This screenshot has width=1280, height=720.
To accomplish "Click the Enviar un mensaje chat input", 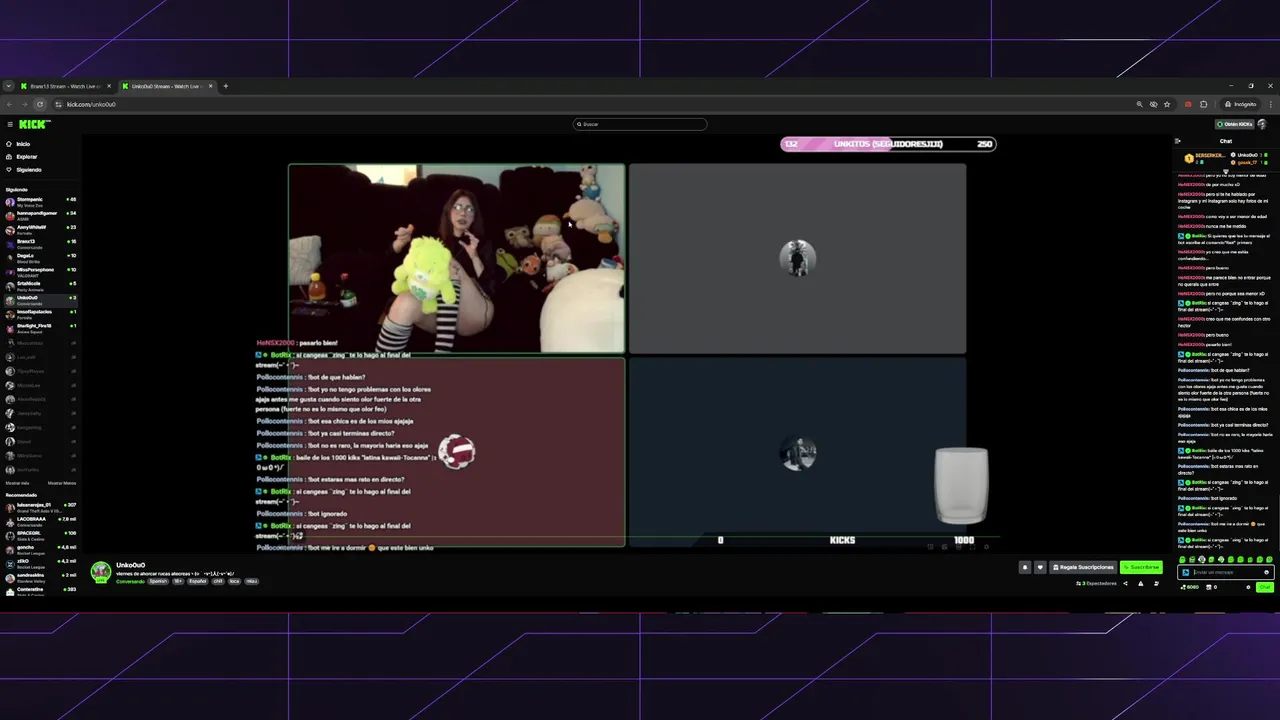I will tap(1225, 573).
